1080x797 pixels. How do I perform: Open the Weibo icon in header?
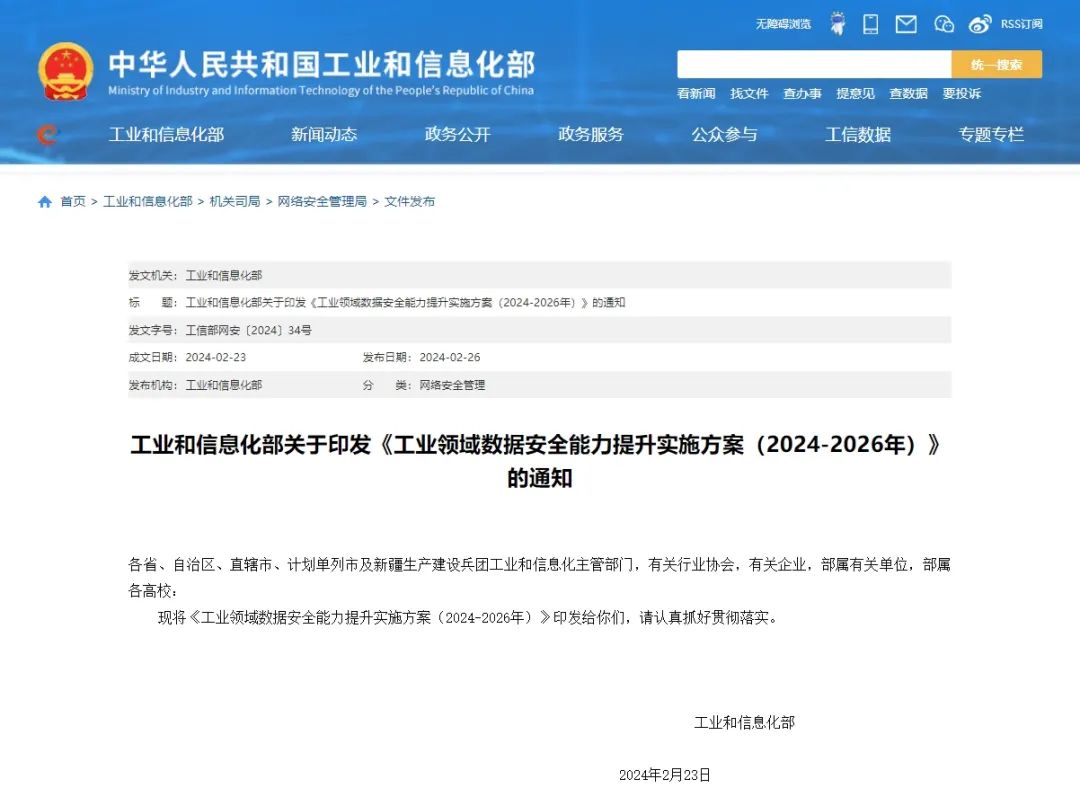(980, 24)
